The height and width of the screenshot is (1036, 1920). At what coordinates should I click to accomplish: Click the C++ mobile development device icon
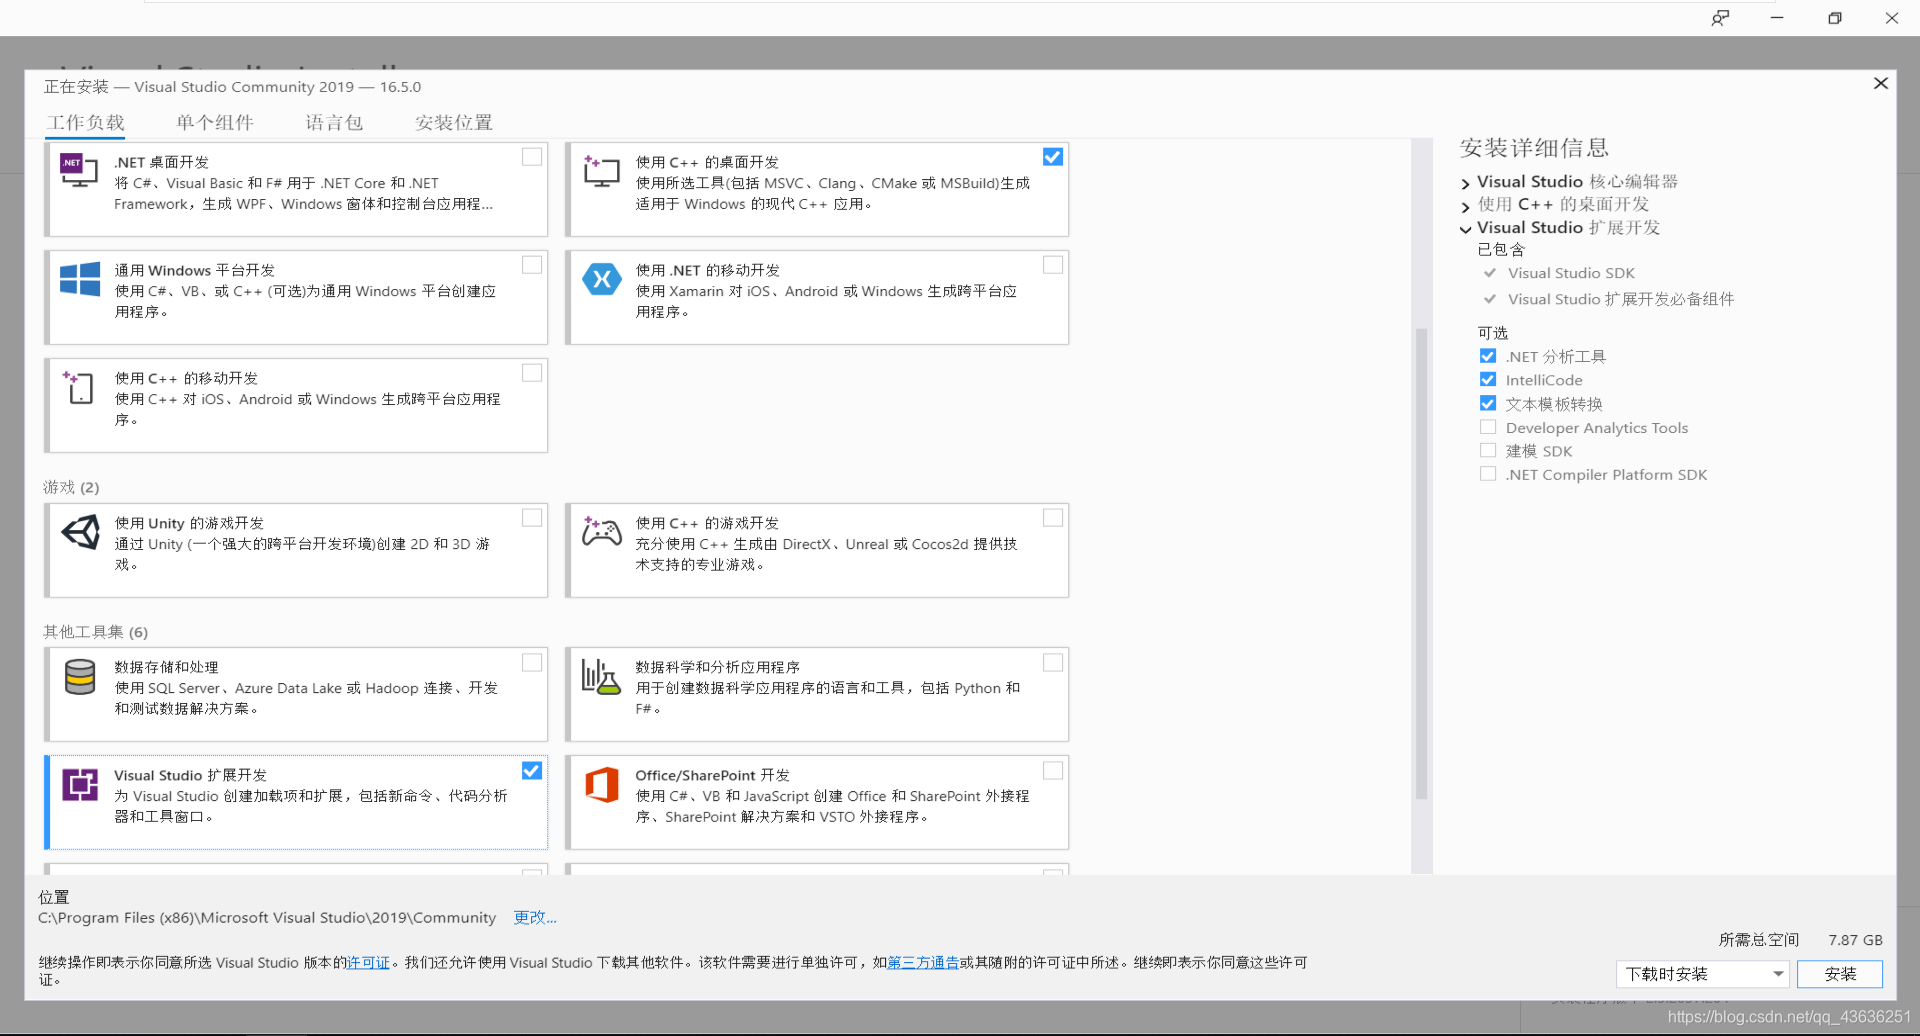click(79, 387)
